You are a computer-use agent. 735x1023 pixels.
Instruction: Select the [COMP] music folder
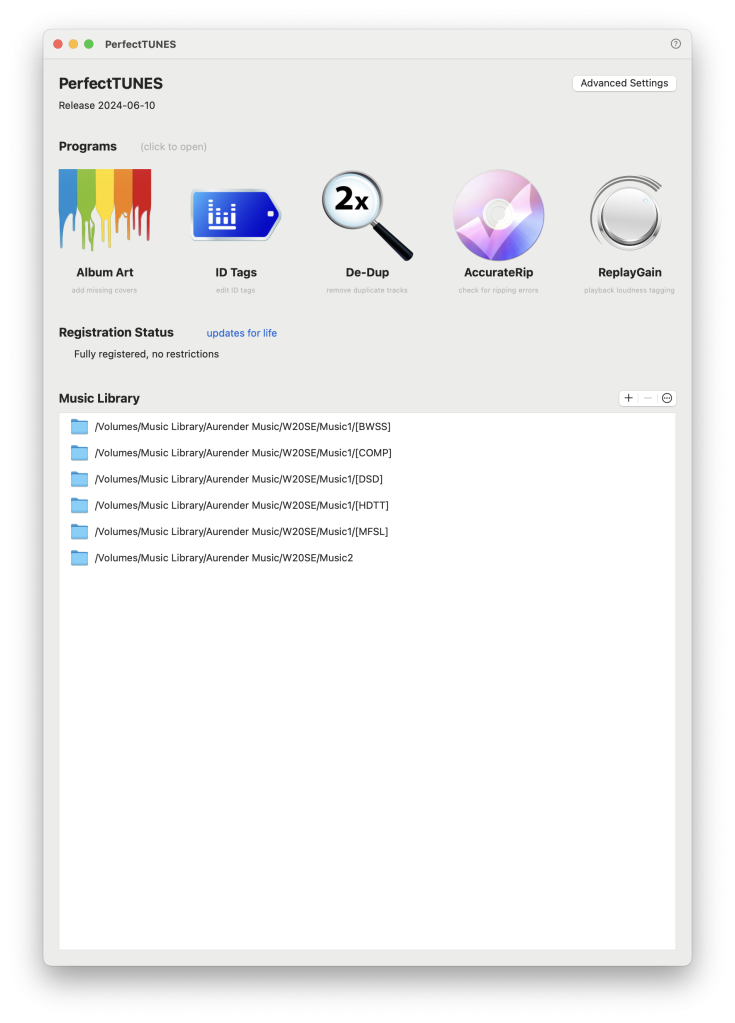click(x=242, y=453)
